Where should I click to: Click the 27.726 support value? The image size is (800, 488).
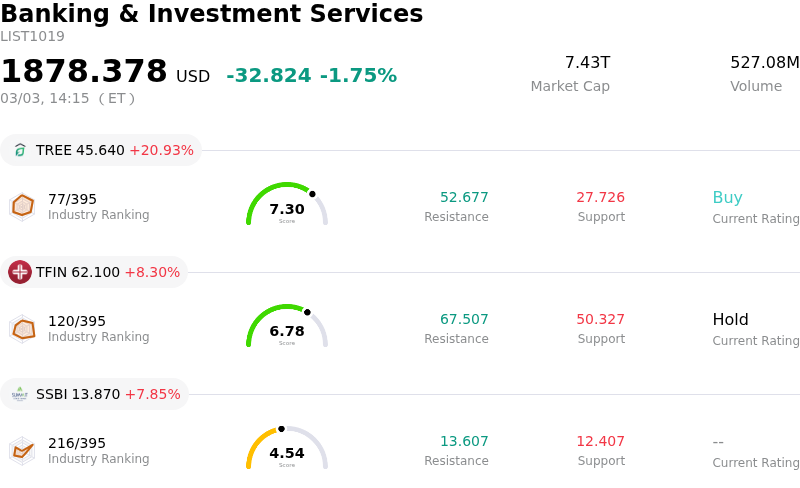pyautogui.click(x=600, y=198)
